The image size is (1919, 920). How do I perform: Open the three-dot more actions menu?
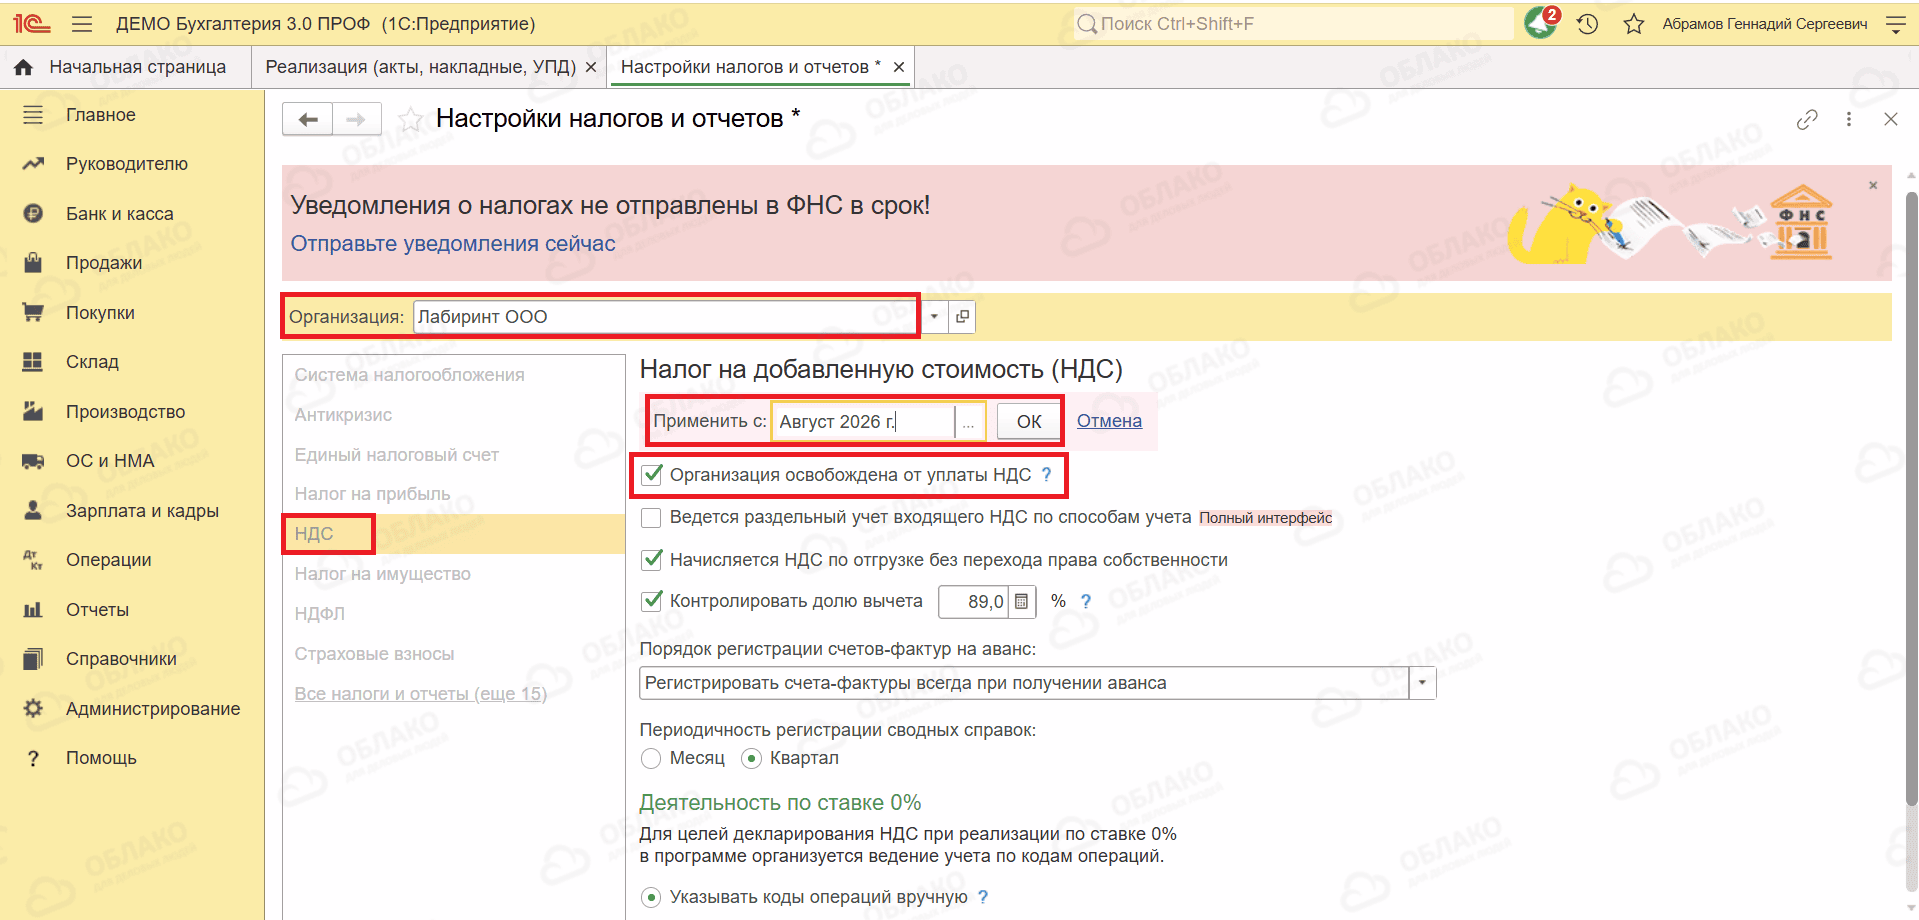point(1849,120)
